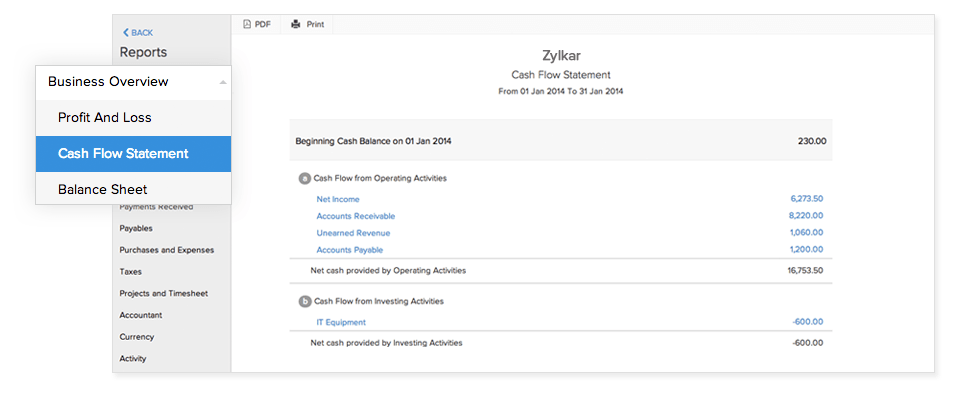Click the PDF export icon

point(247,24)
